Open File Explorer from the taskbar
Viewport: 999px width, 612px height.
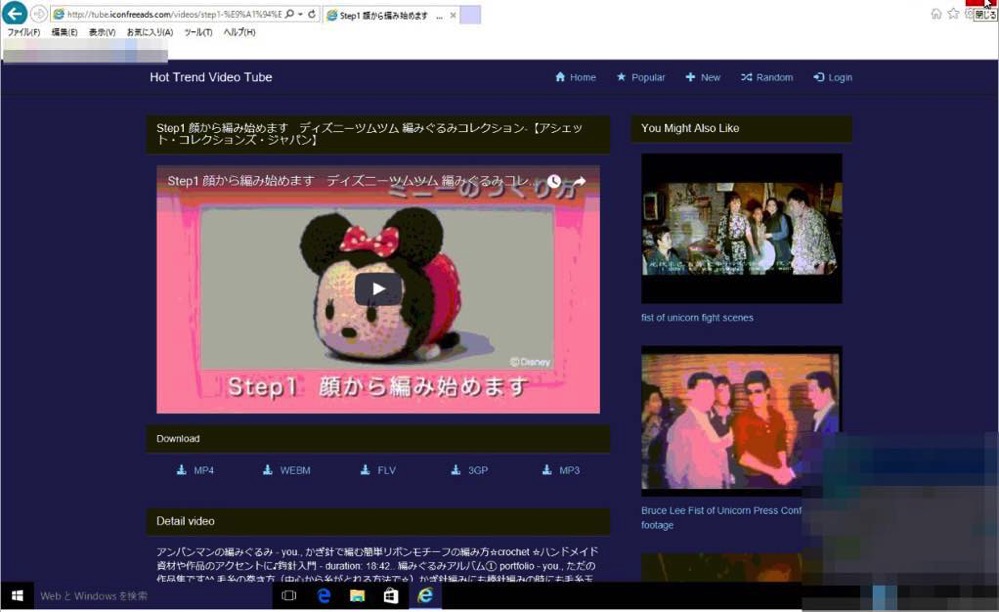pos(357,596)
